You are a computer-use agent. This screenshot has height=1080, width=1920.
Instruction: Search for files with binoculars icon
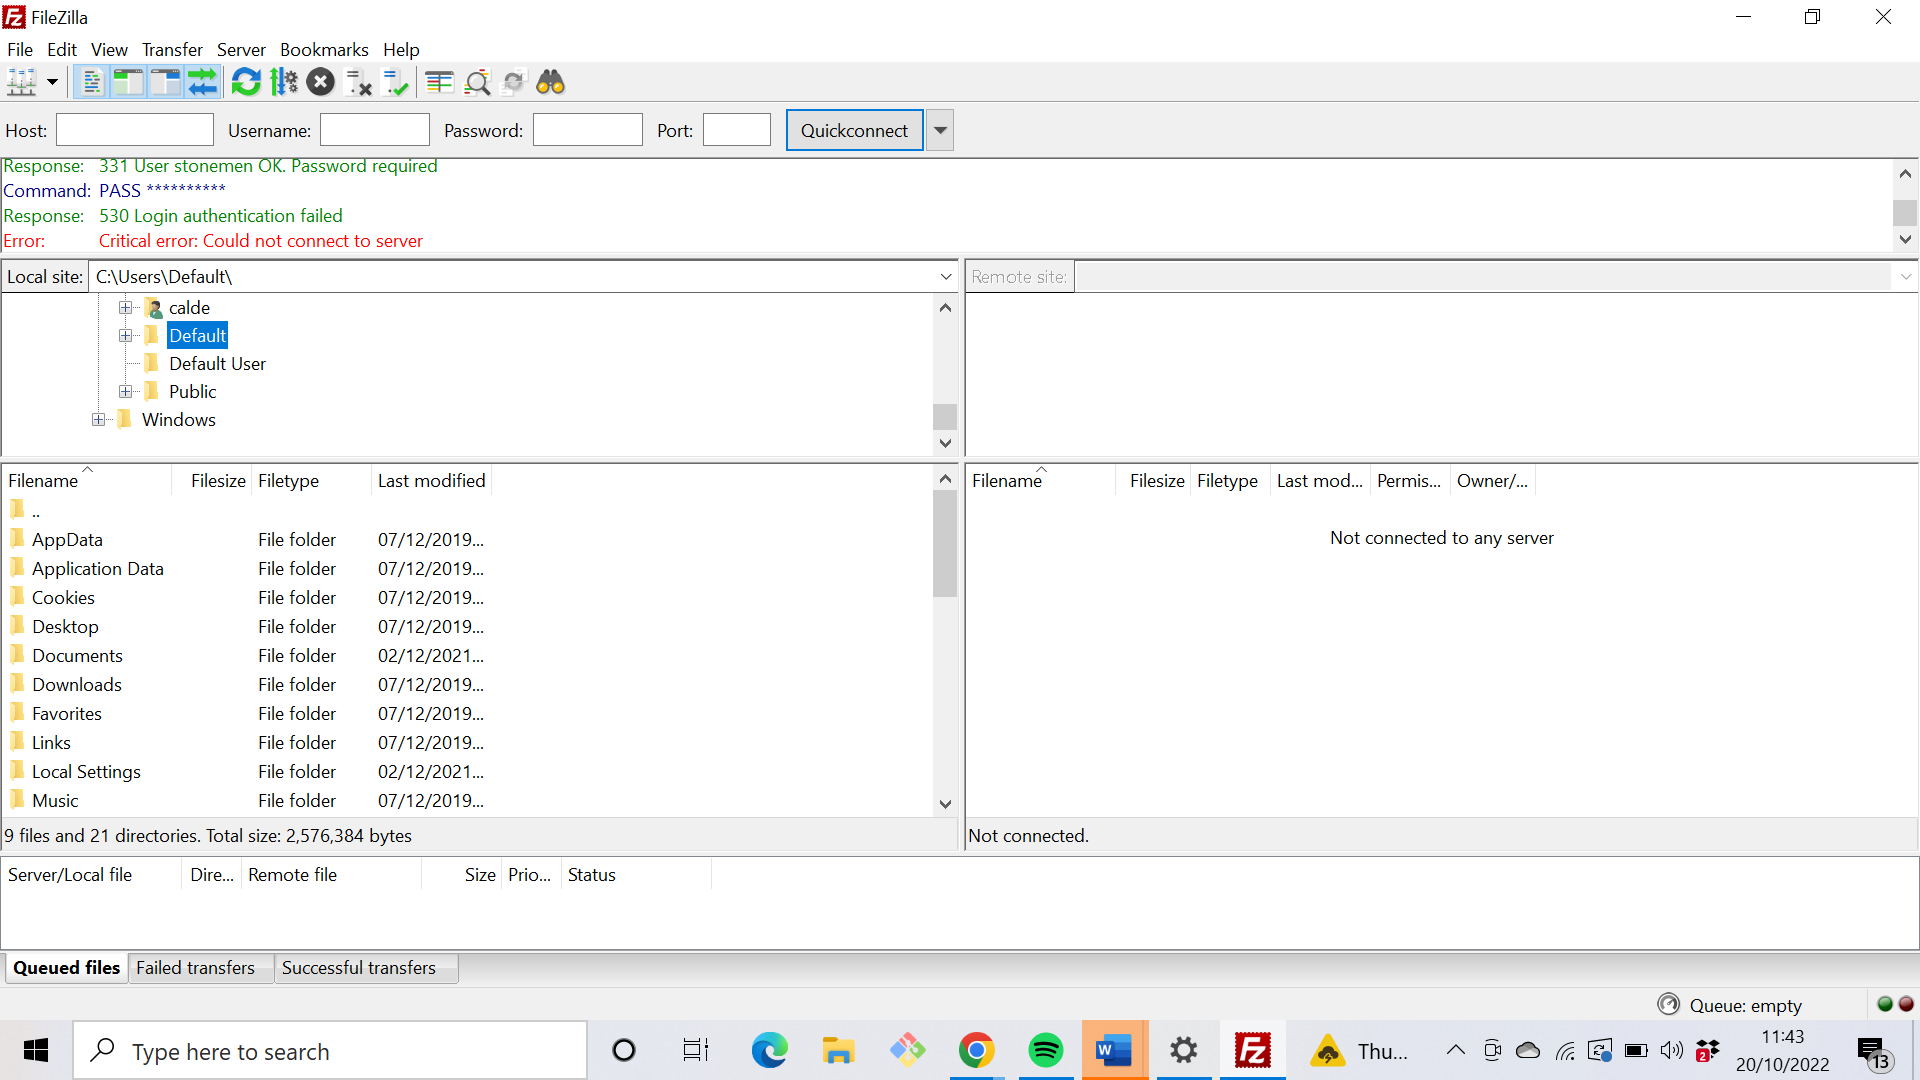(551, 82)
